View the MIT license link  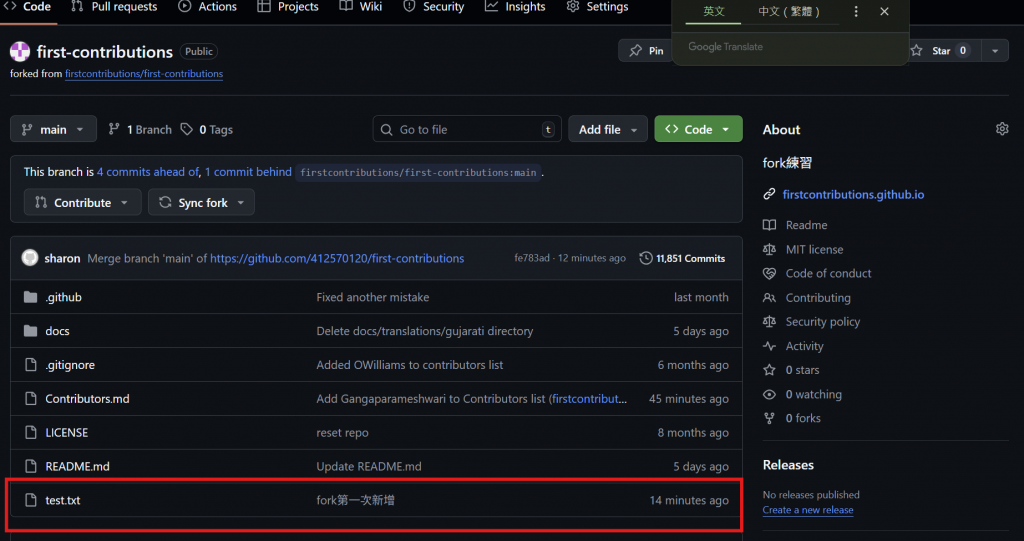click(x=814, y=250)
